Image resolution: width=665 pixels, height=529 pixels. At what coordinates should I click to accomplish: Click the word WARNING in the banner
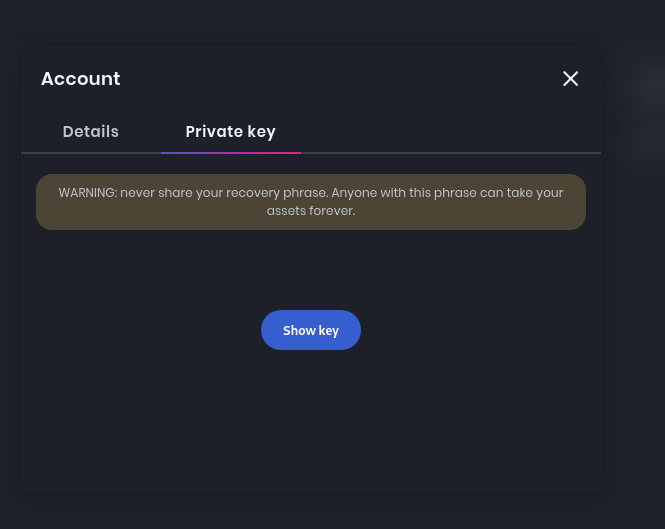click(x=87, y=192)
